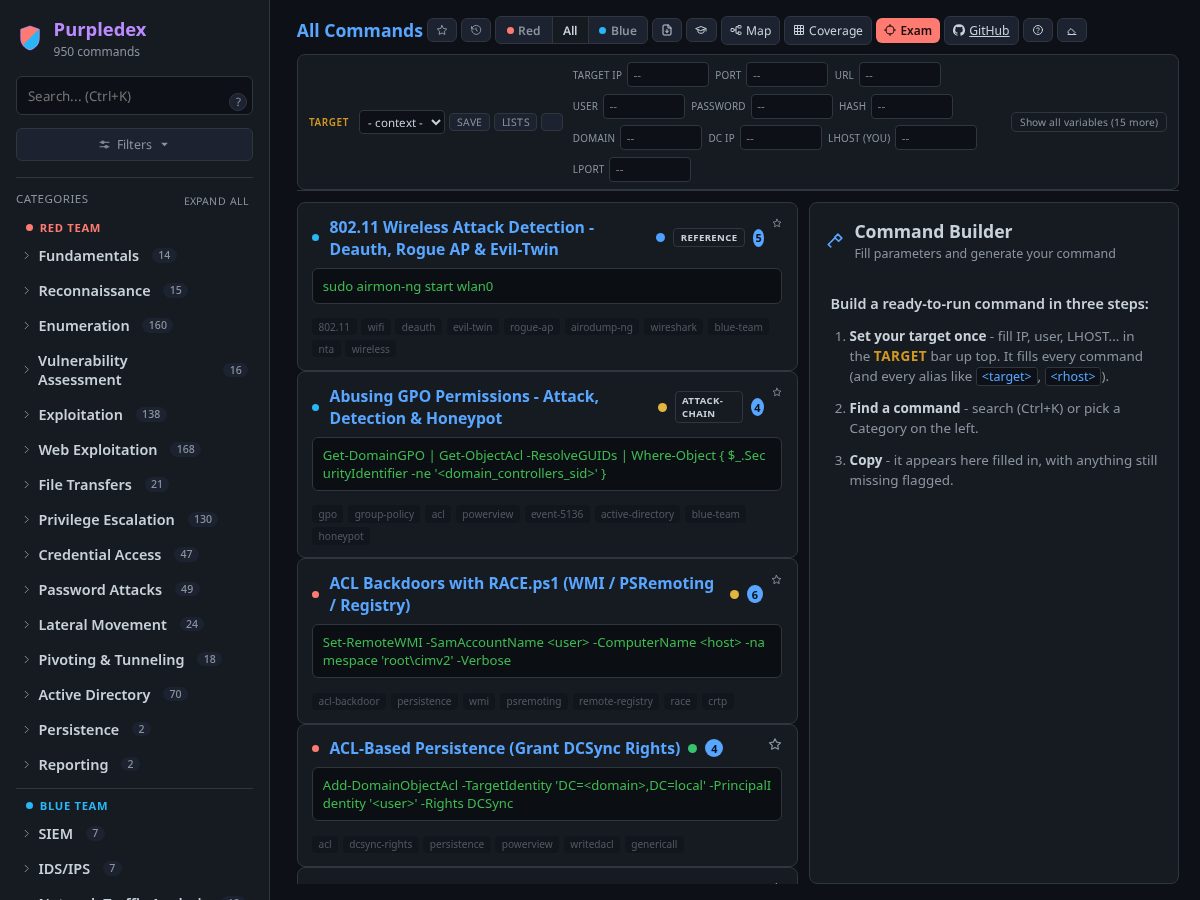The height and width of the screenshot is (900, 1200).
Task: Click the LHOST (YOU) input field
Action: pyautogui.click(x=936, y=138)
